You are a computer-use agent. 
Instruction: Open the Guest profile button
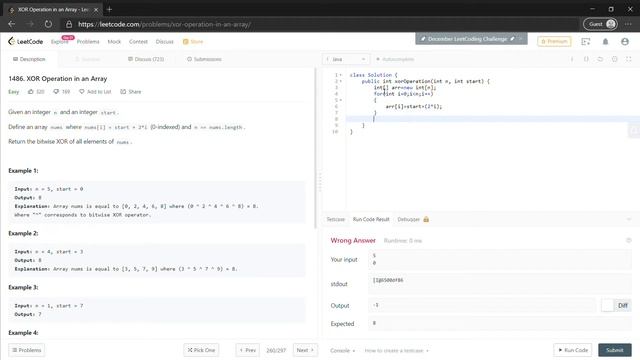click(600, 24)
